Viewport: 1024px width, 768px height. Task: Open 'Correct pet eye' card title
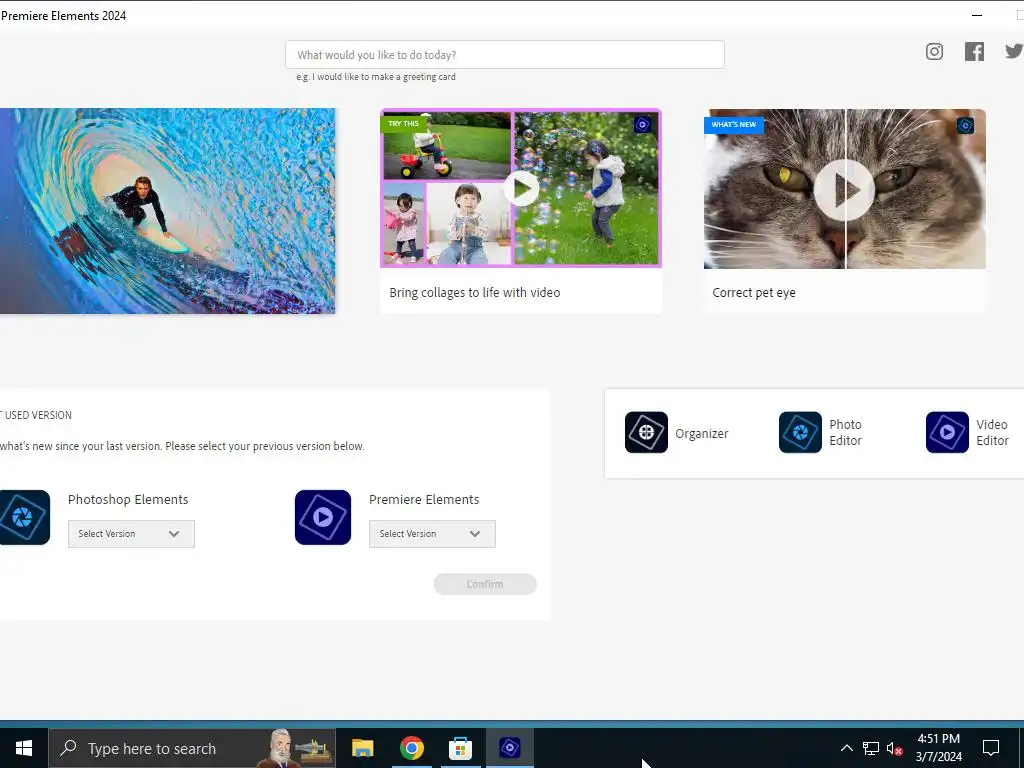pyautogui.click(x=754, y=293)
